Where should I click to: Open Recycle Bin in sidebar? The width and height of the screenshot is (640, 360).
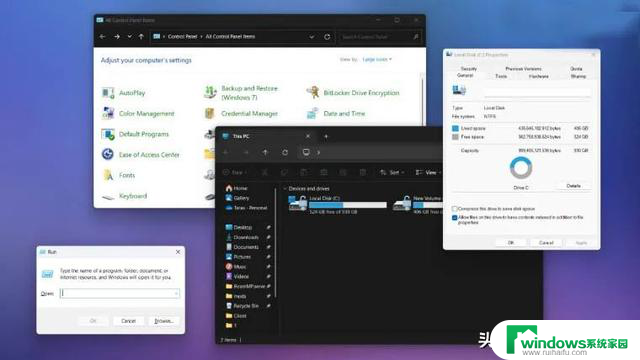tap(242, 306)
